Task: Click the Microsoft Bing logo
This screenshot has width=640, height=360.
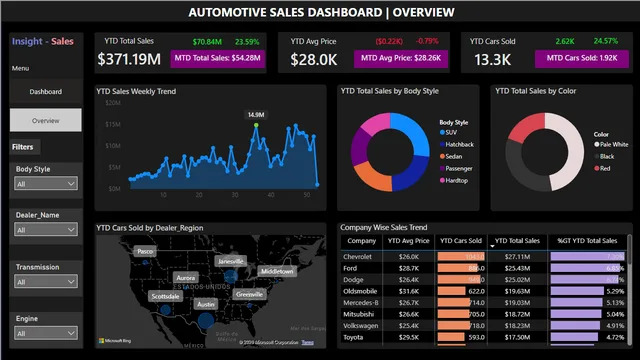Action: [x=115, y=340]
